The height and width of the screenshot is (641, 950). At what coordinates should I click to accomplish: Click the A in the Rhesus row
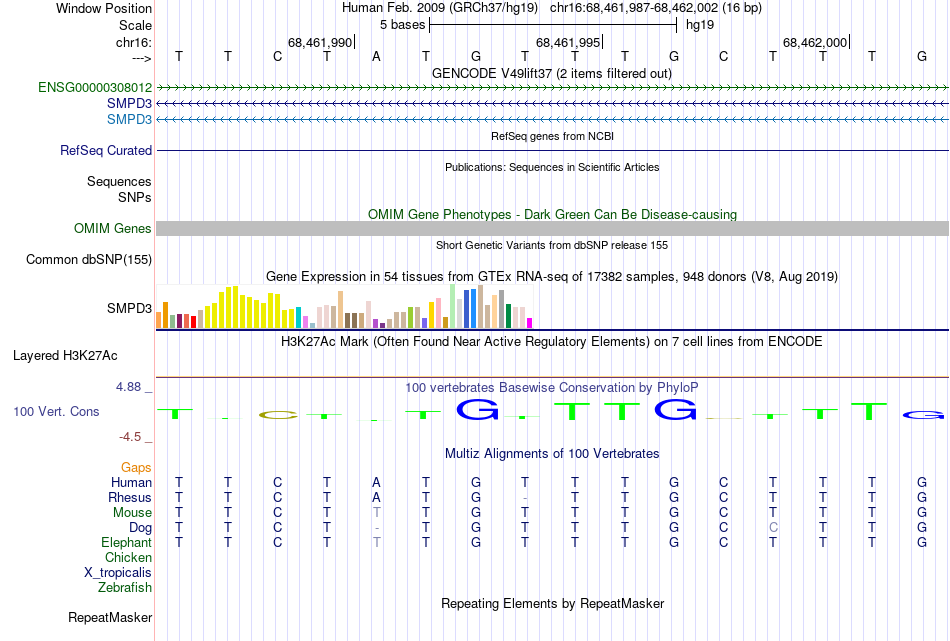[376, 497]
